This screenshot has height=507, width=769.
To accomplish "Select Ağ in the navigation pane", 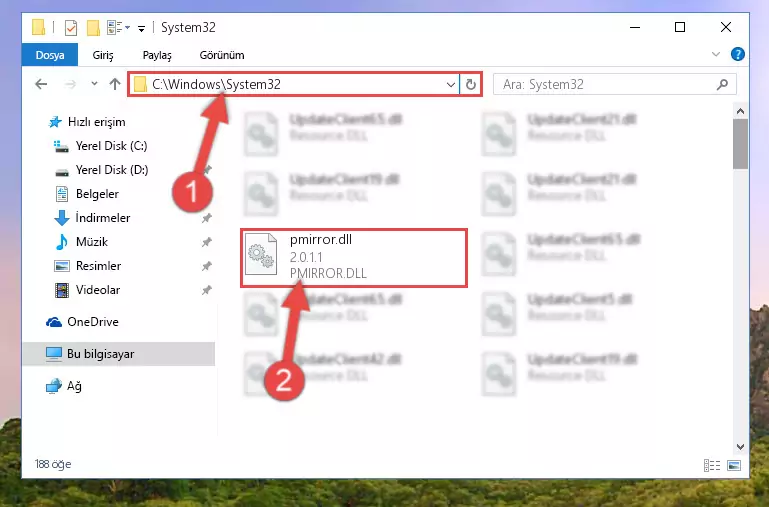I will tap(64, 386).
